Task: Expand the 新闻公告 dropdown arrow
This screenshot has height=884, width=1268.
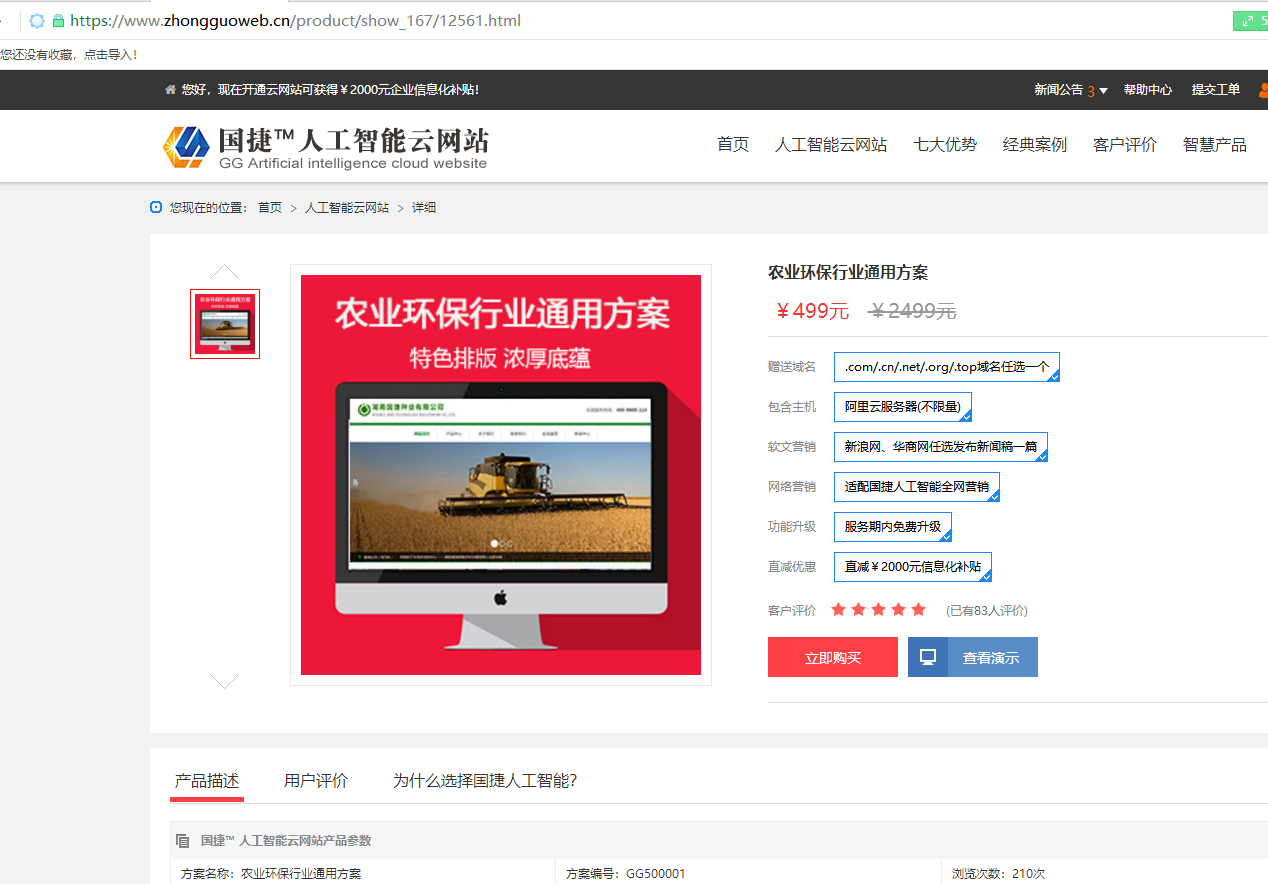Action: point(1103,91)
